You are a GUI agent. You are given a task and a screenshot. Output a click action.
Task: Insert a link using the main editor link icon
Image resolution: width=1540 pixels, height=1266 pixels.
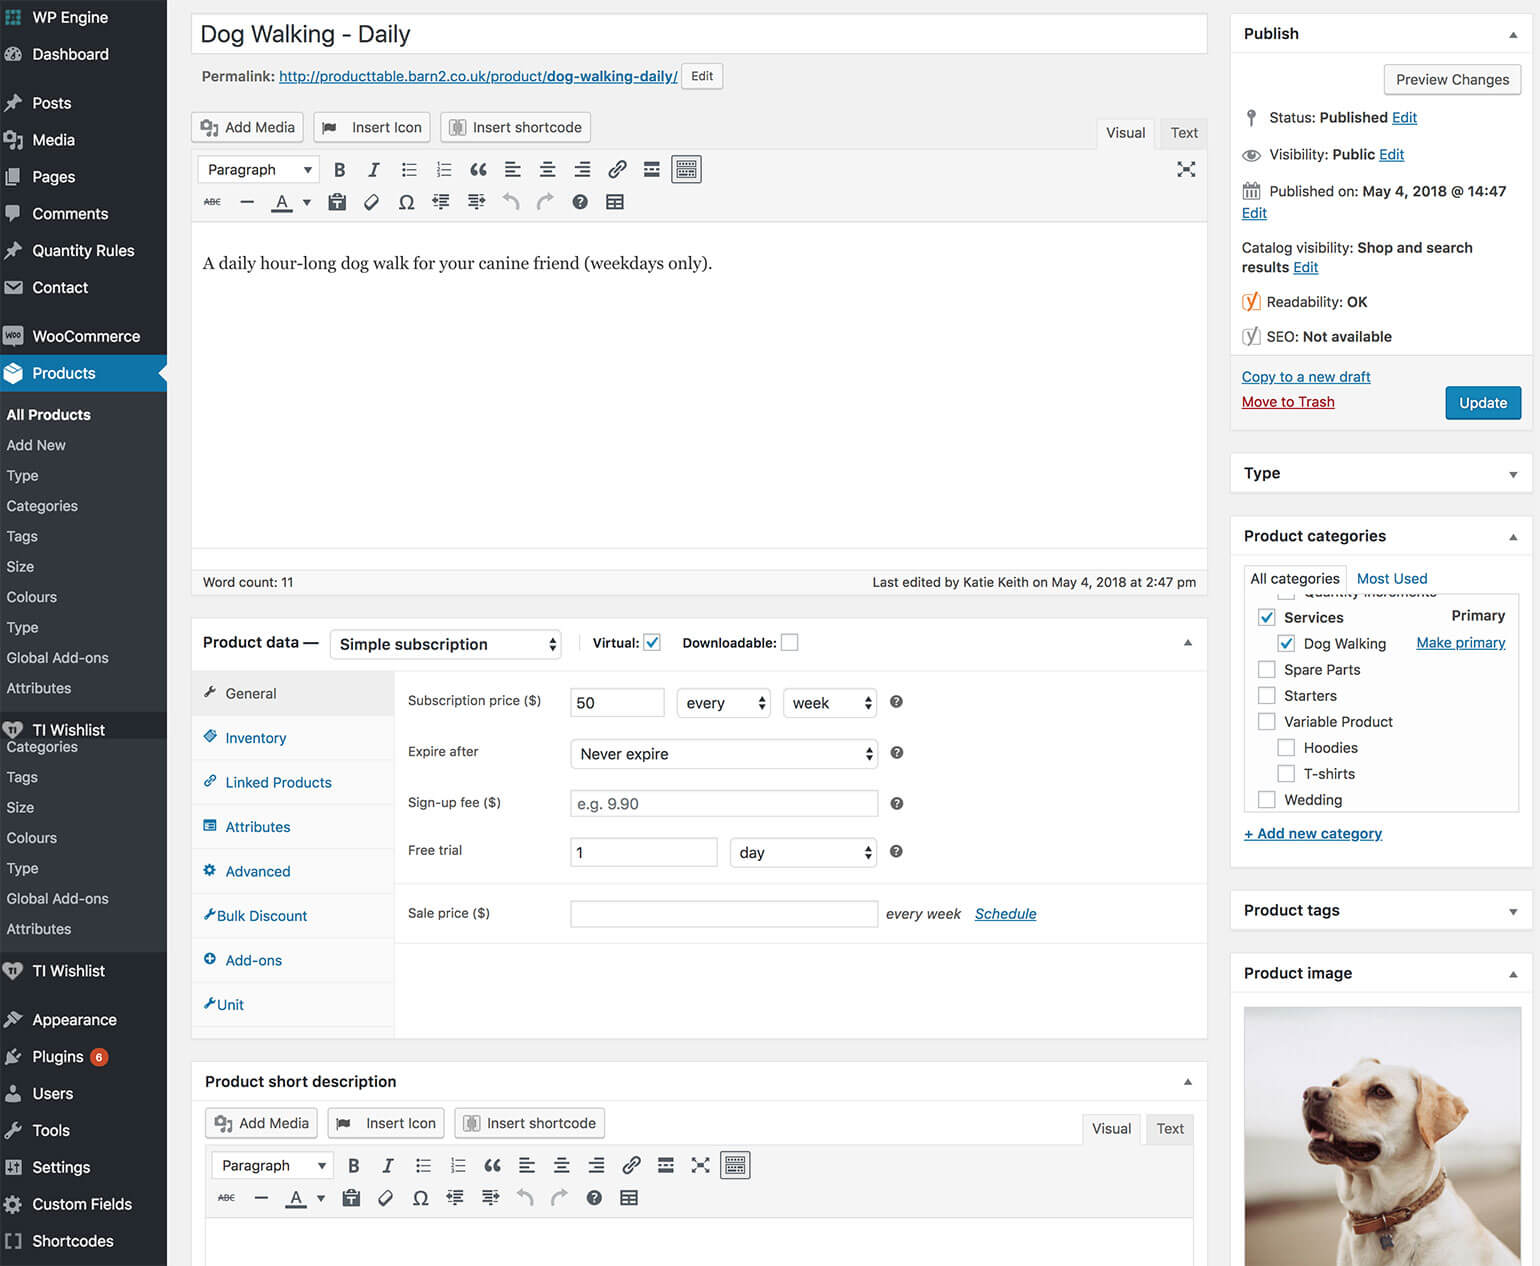[x=617, y=170]
